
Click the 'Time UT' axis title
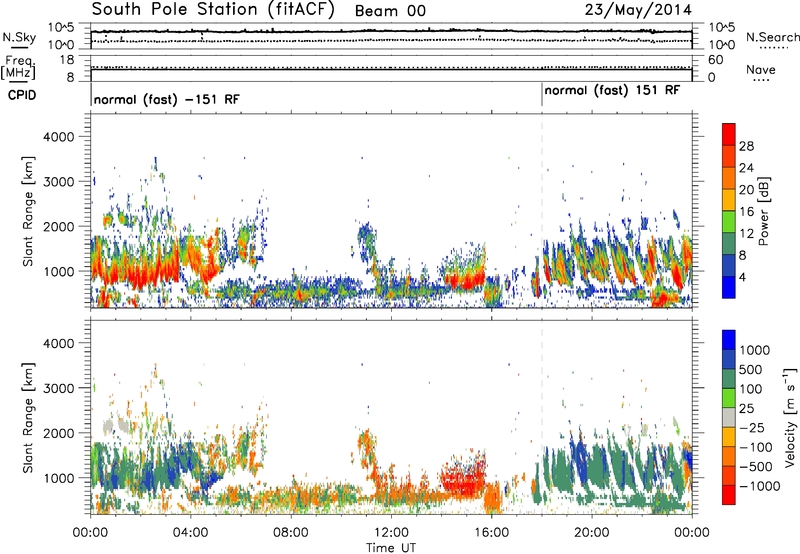point(391,548)
